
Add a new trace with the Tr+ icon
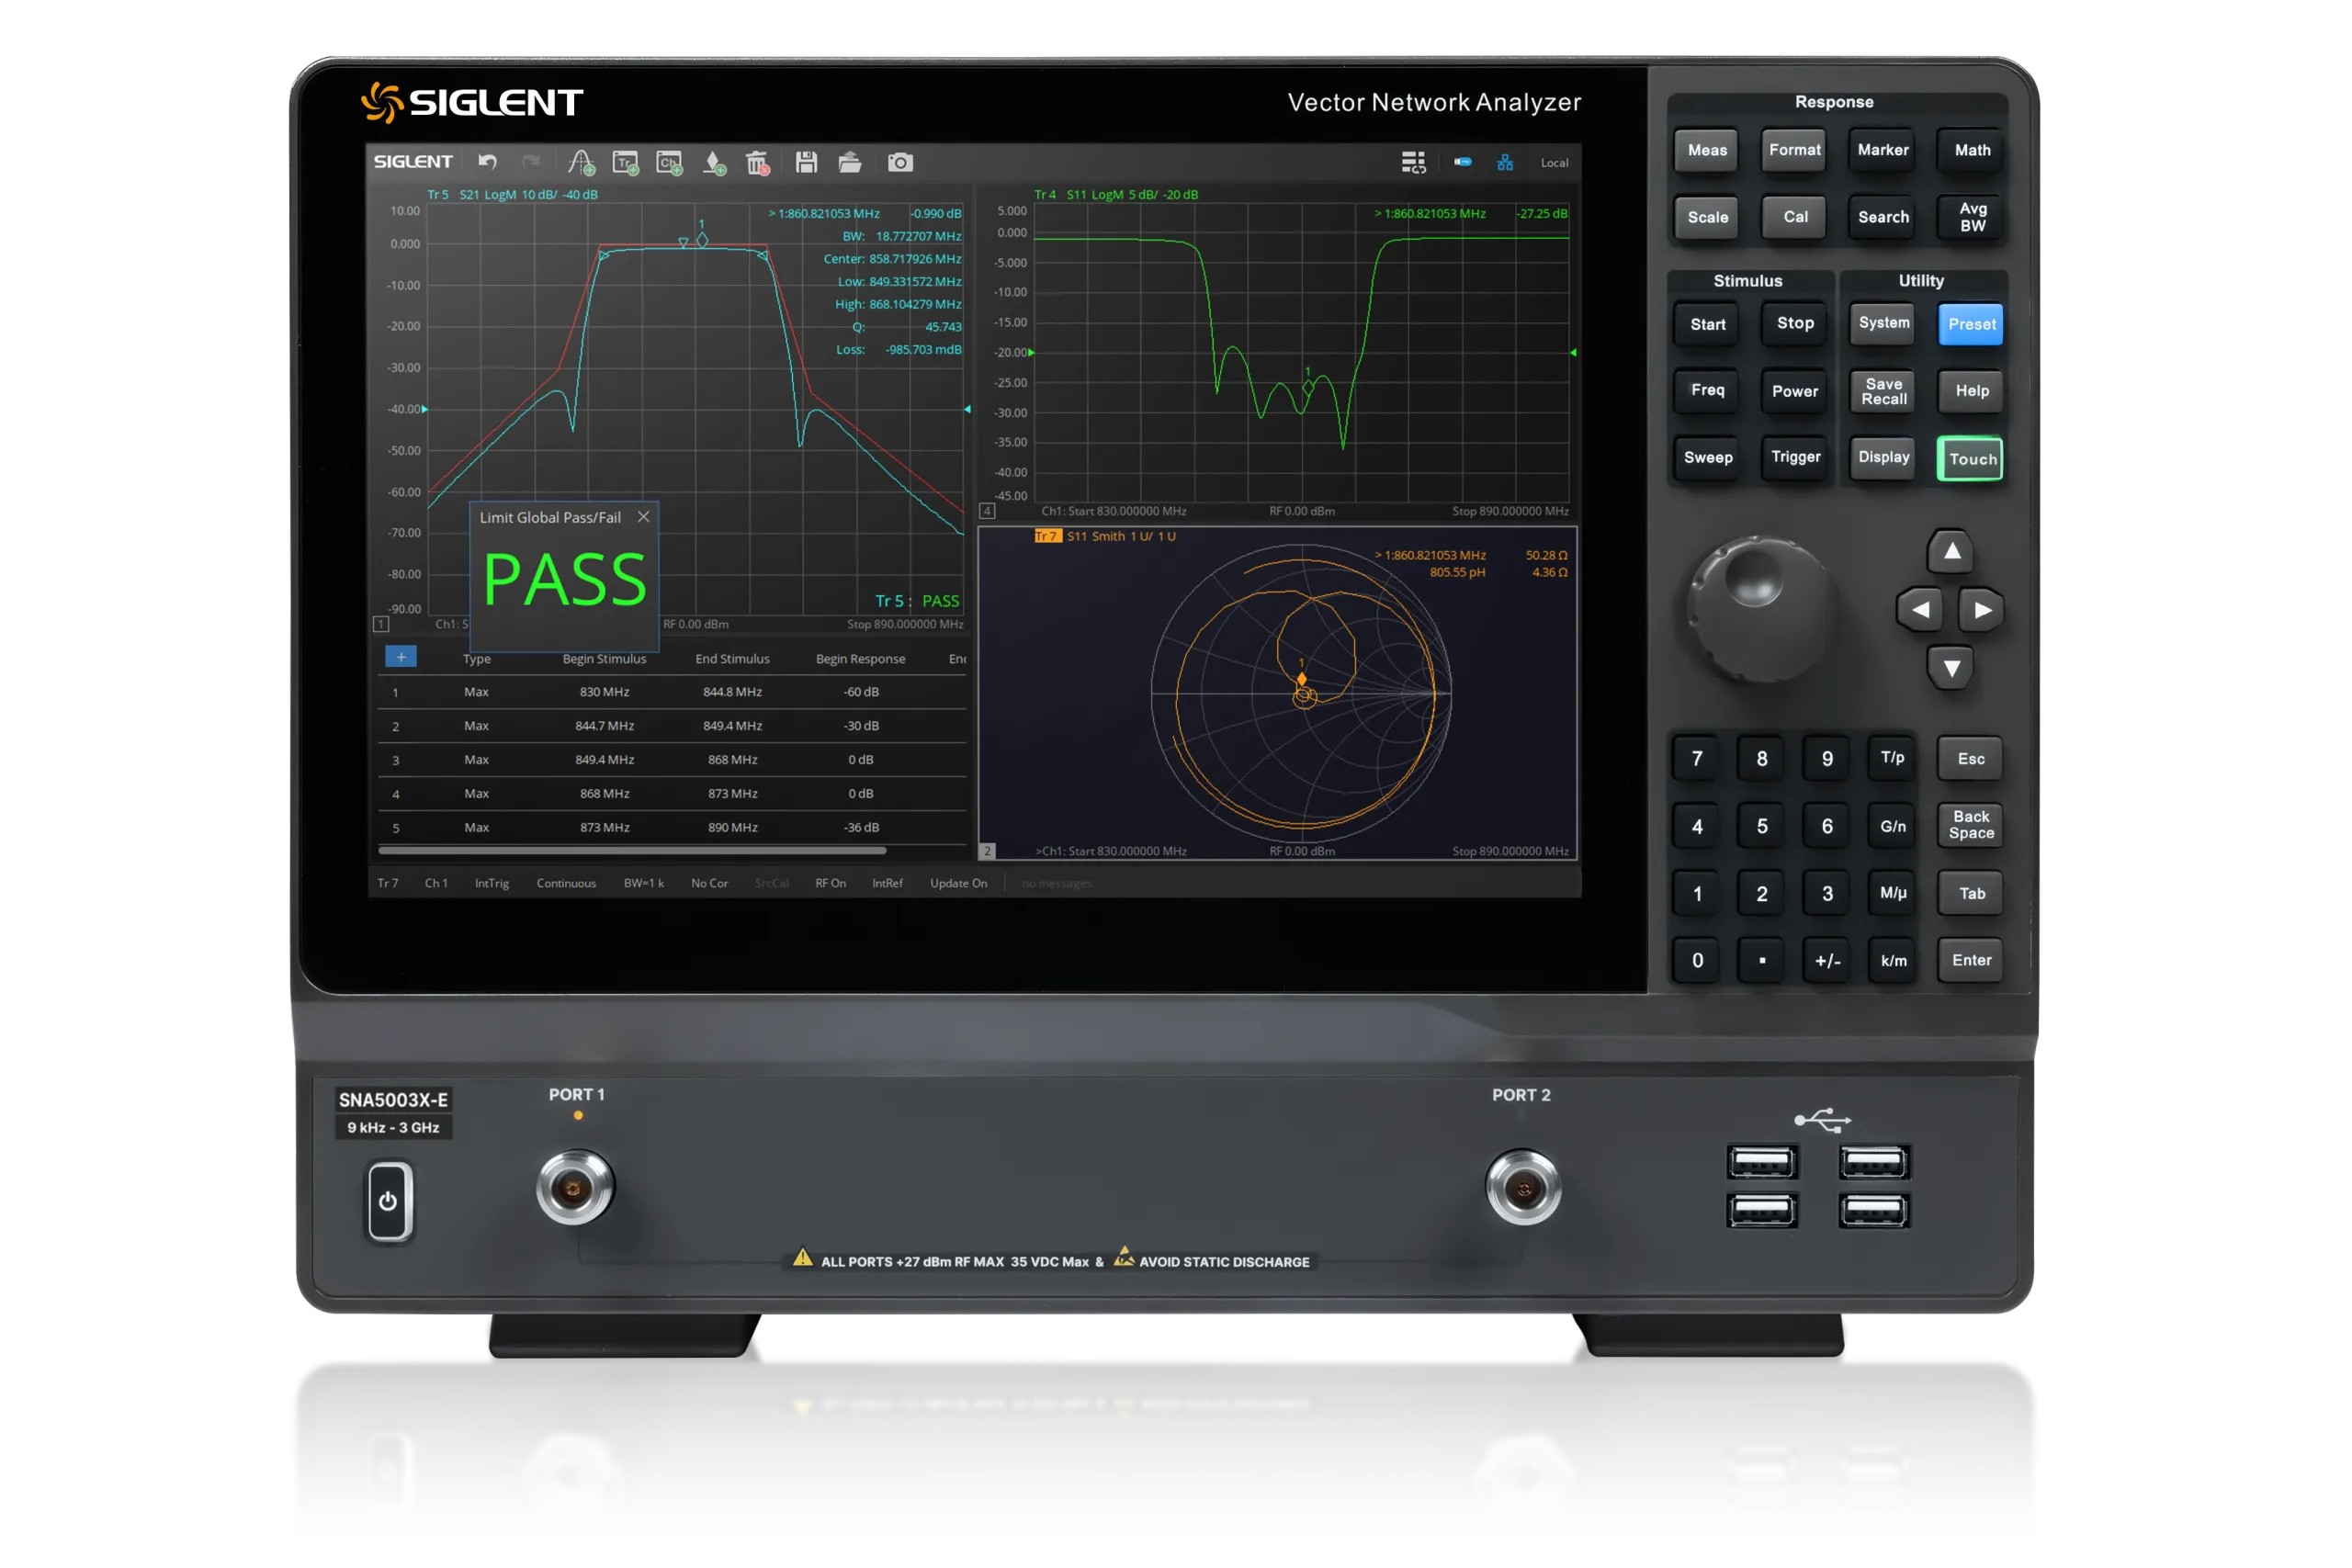coord(625,162)
